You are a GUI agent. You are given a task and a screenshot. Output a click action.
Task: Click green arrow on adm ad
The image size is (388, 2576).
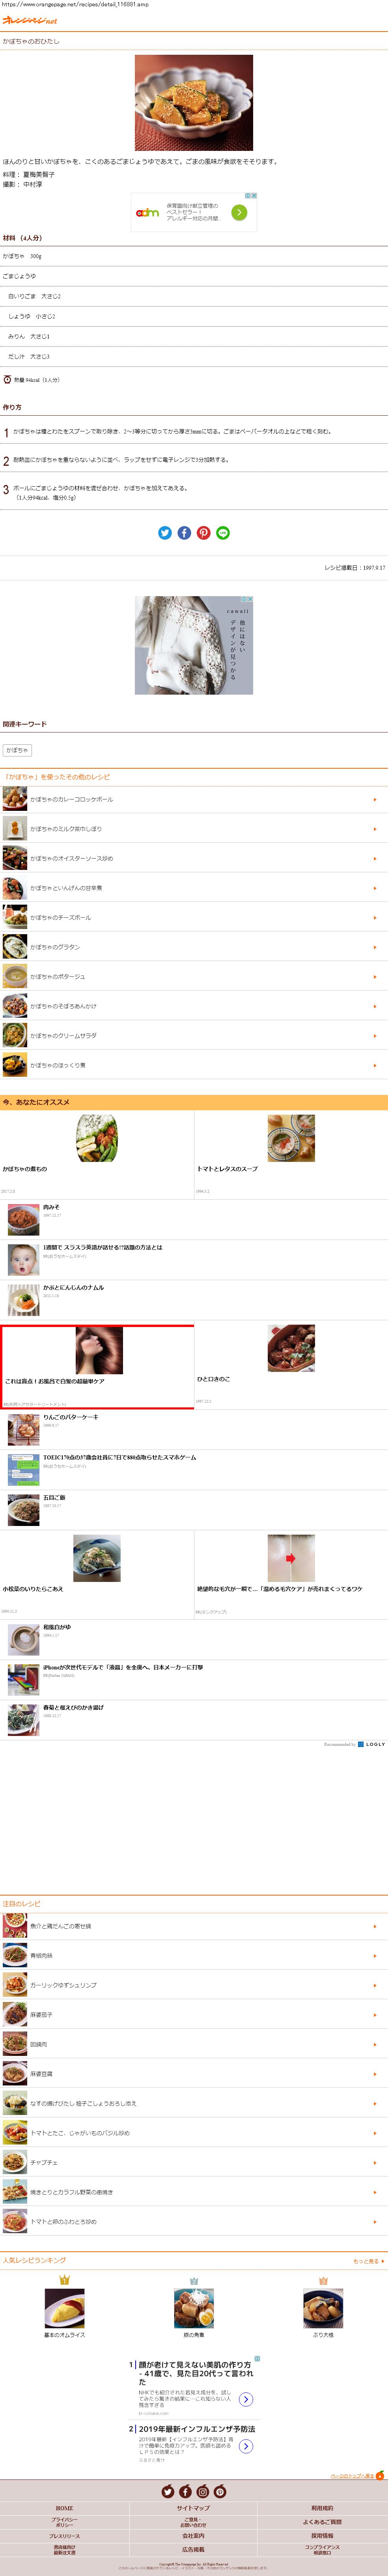tap(239, 212)
